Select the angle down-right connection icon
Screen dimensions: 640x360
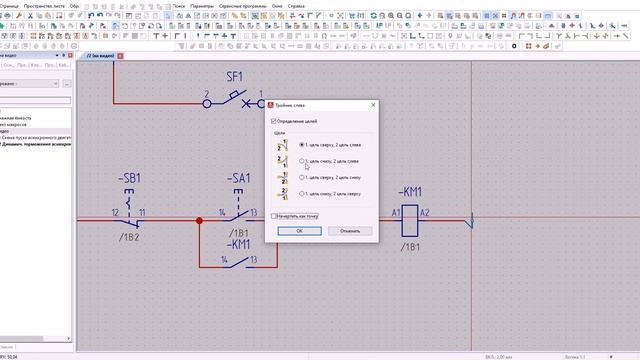click(521, 36)
